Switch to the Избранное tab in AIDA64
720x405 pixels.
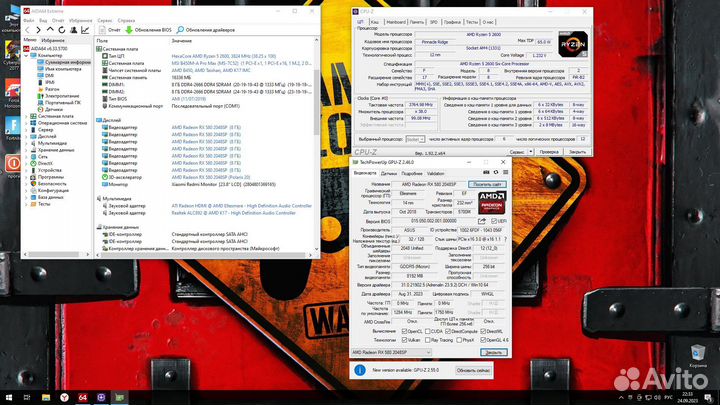click(53, 40)
